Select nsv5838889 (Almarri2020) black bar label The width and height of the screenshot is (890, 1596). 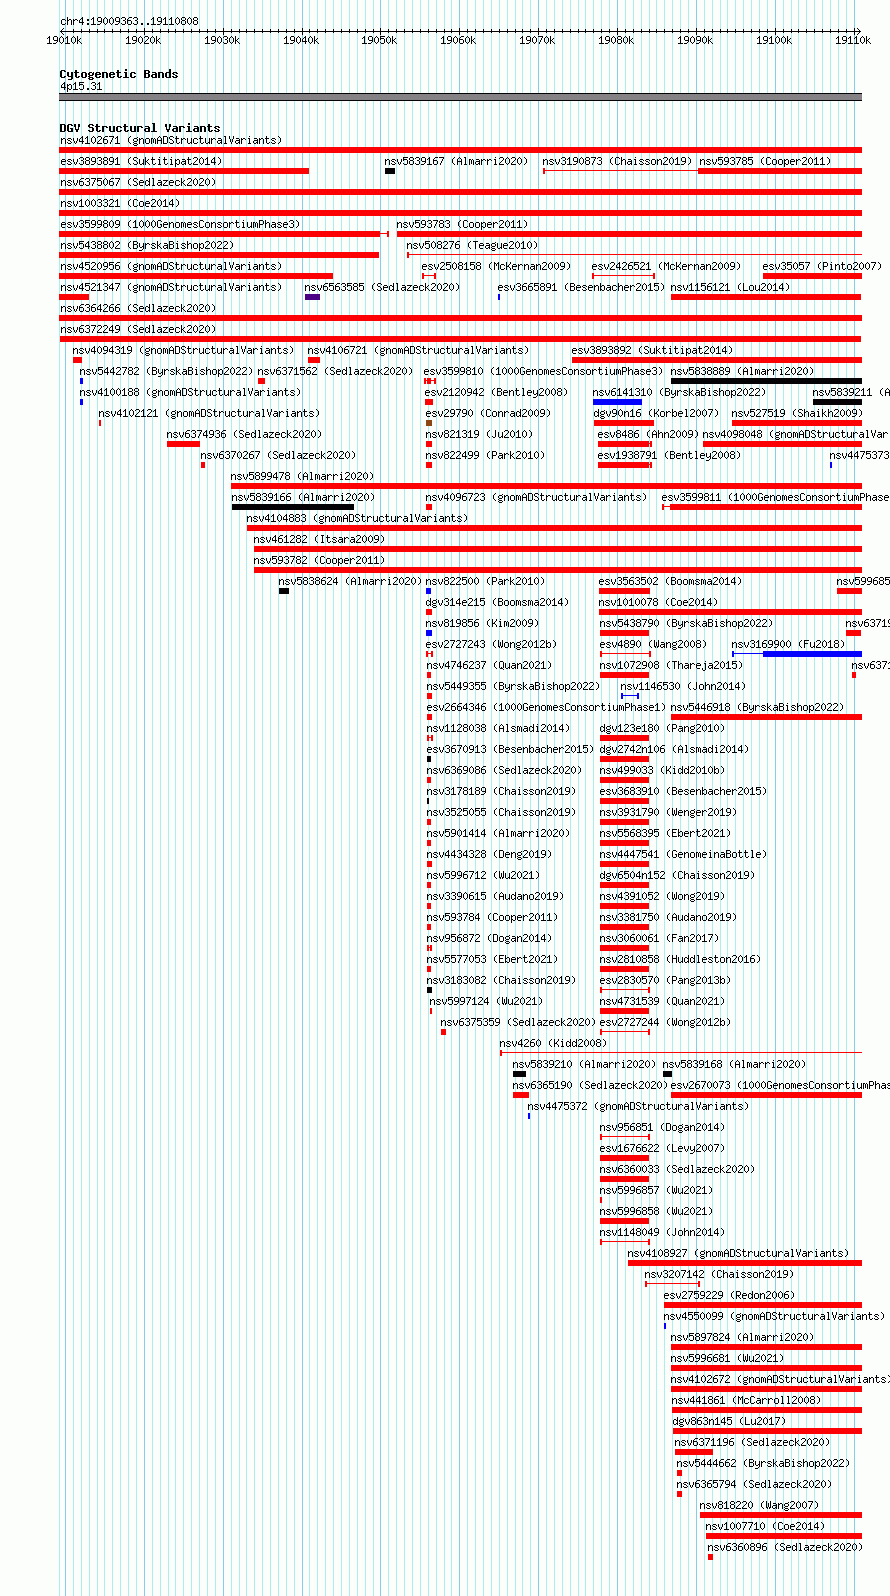[742, 371]
